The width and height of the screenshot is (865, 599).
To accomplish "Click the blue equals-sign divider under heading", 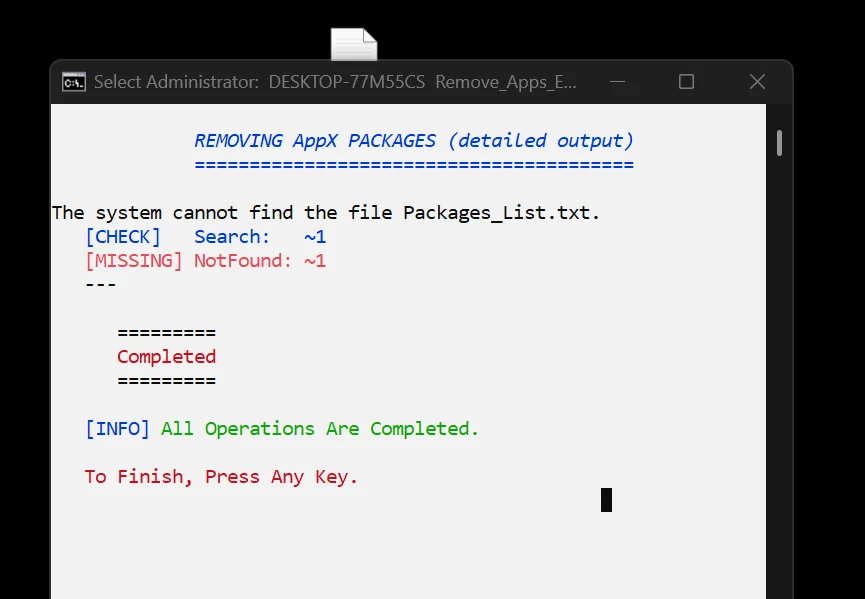I will (x=414, y=165).
